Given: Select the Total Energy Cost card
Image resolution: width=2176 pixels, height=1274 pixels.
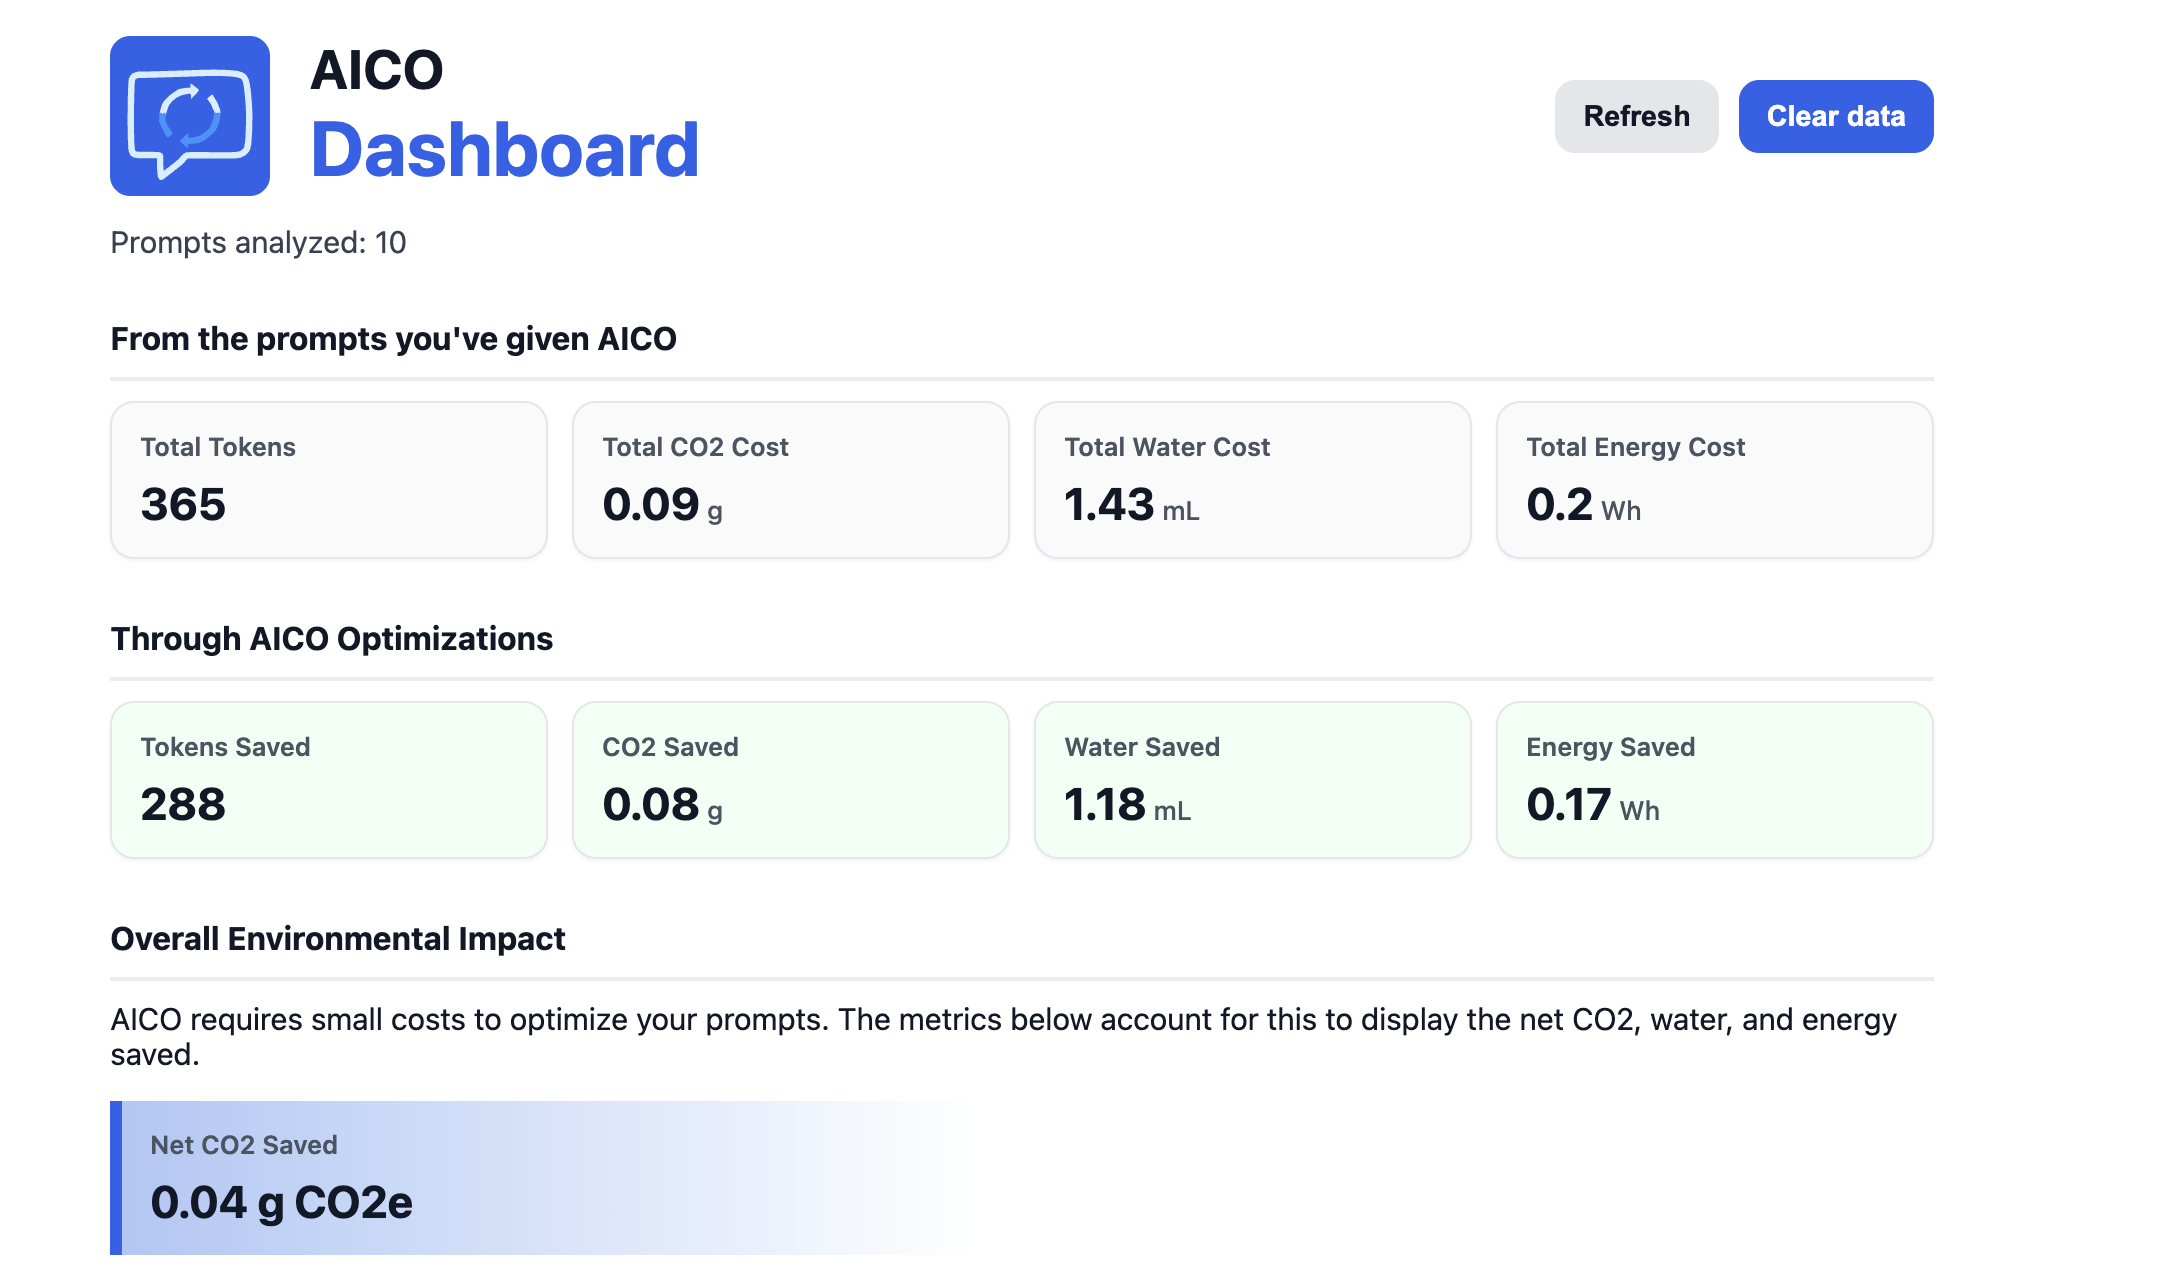Looking at the screenshot, I should [x=1714, y=480].
